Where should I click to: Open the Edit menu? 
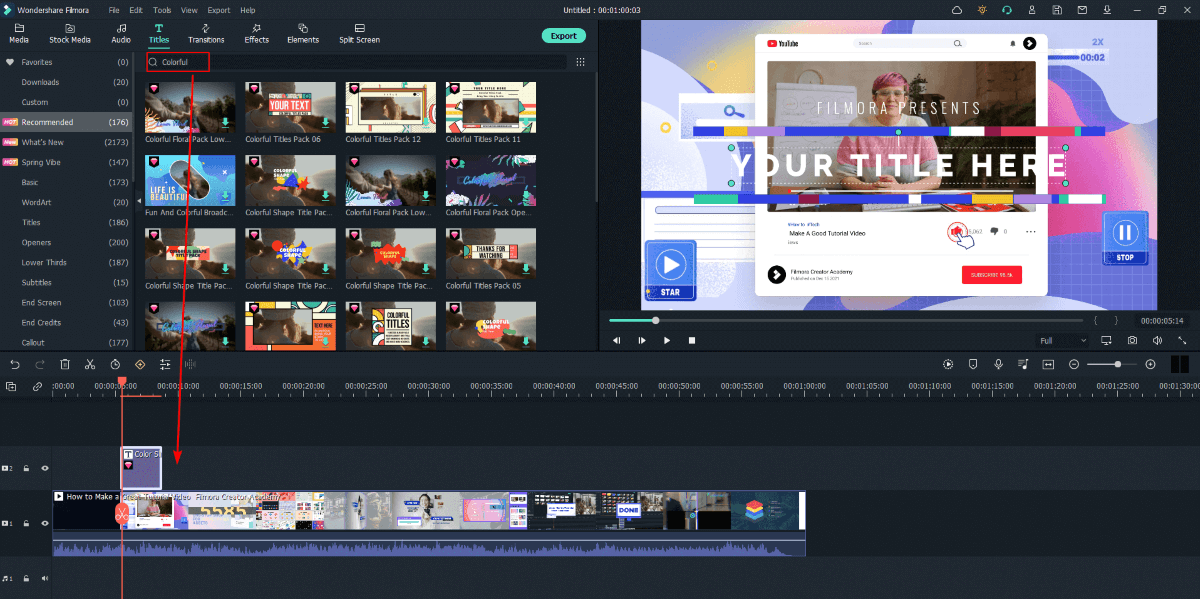pyautogui.click(x=136, y=10)
